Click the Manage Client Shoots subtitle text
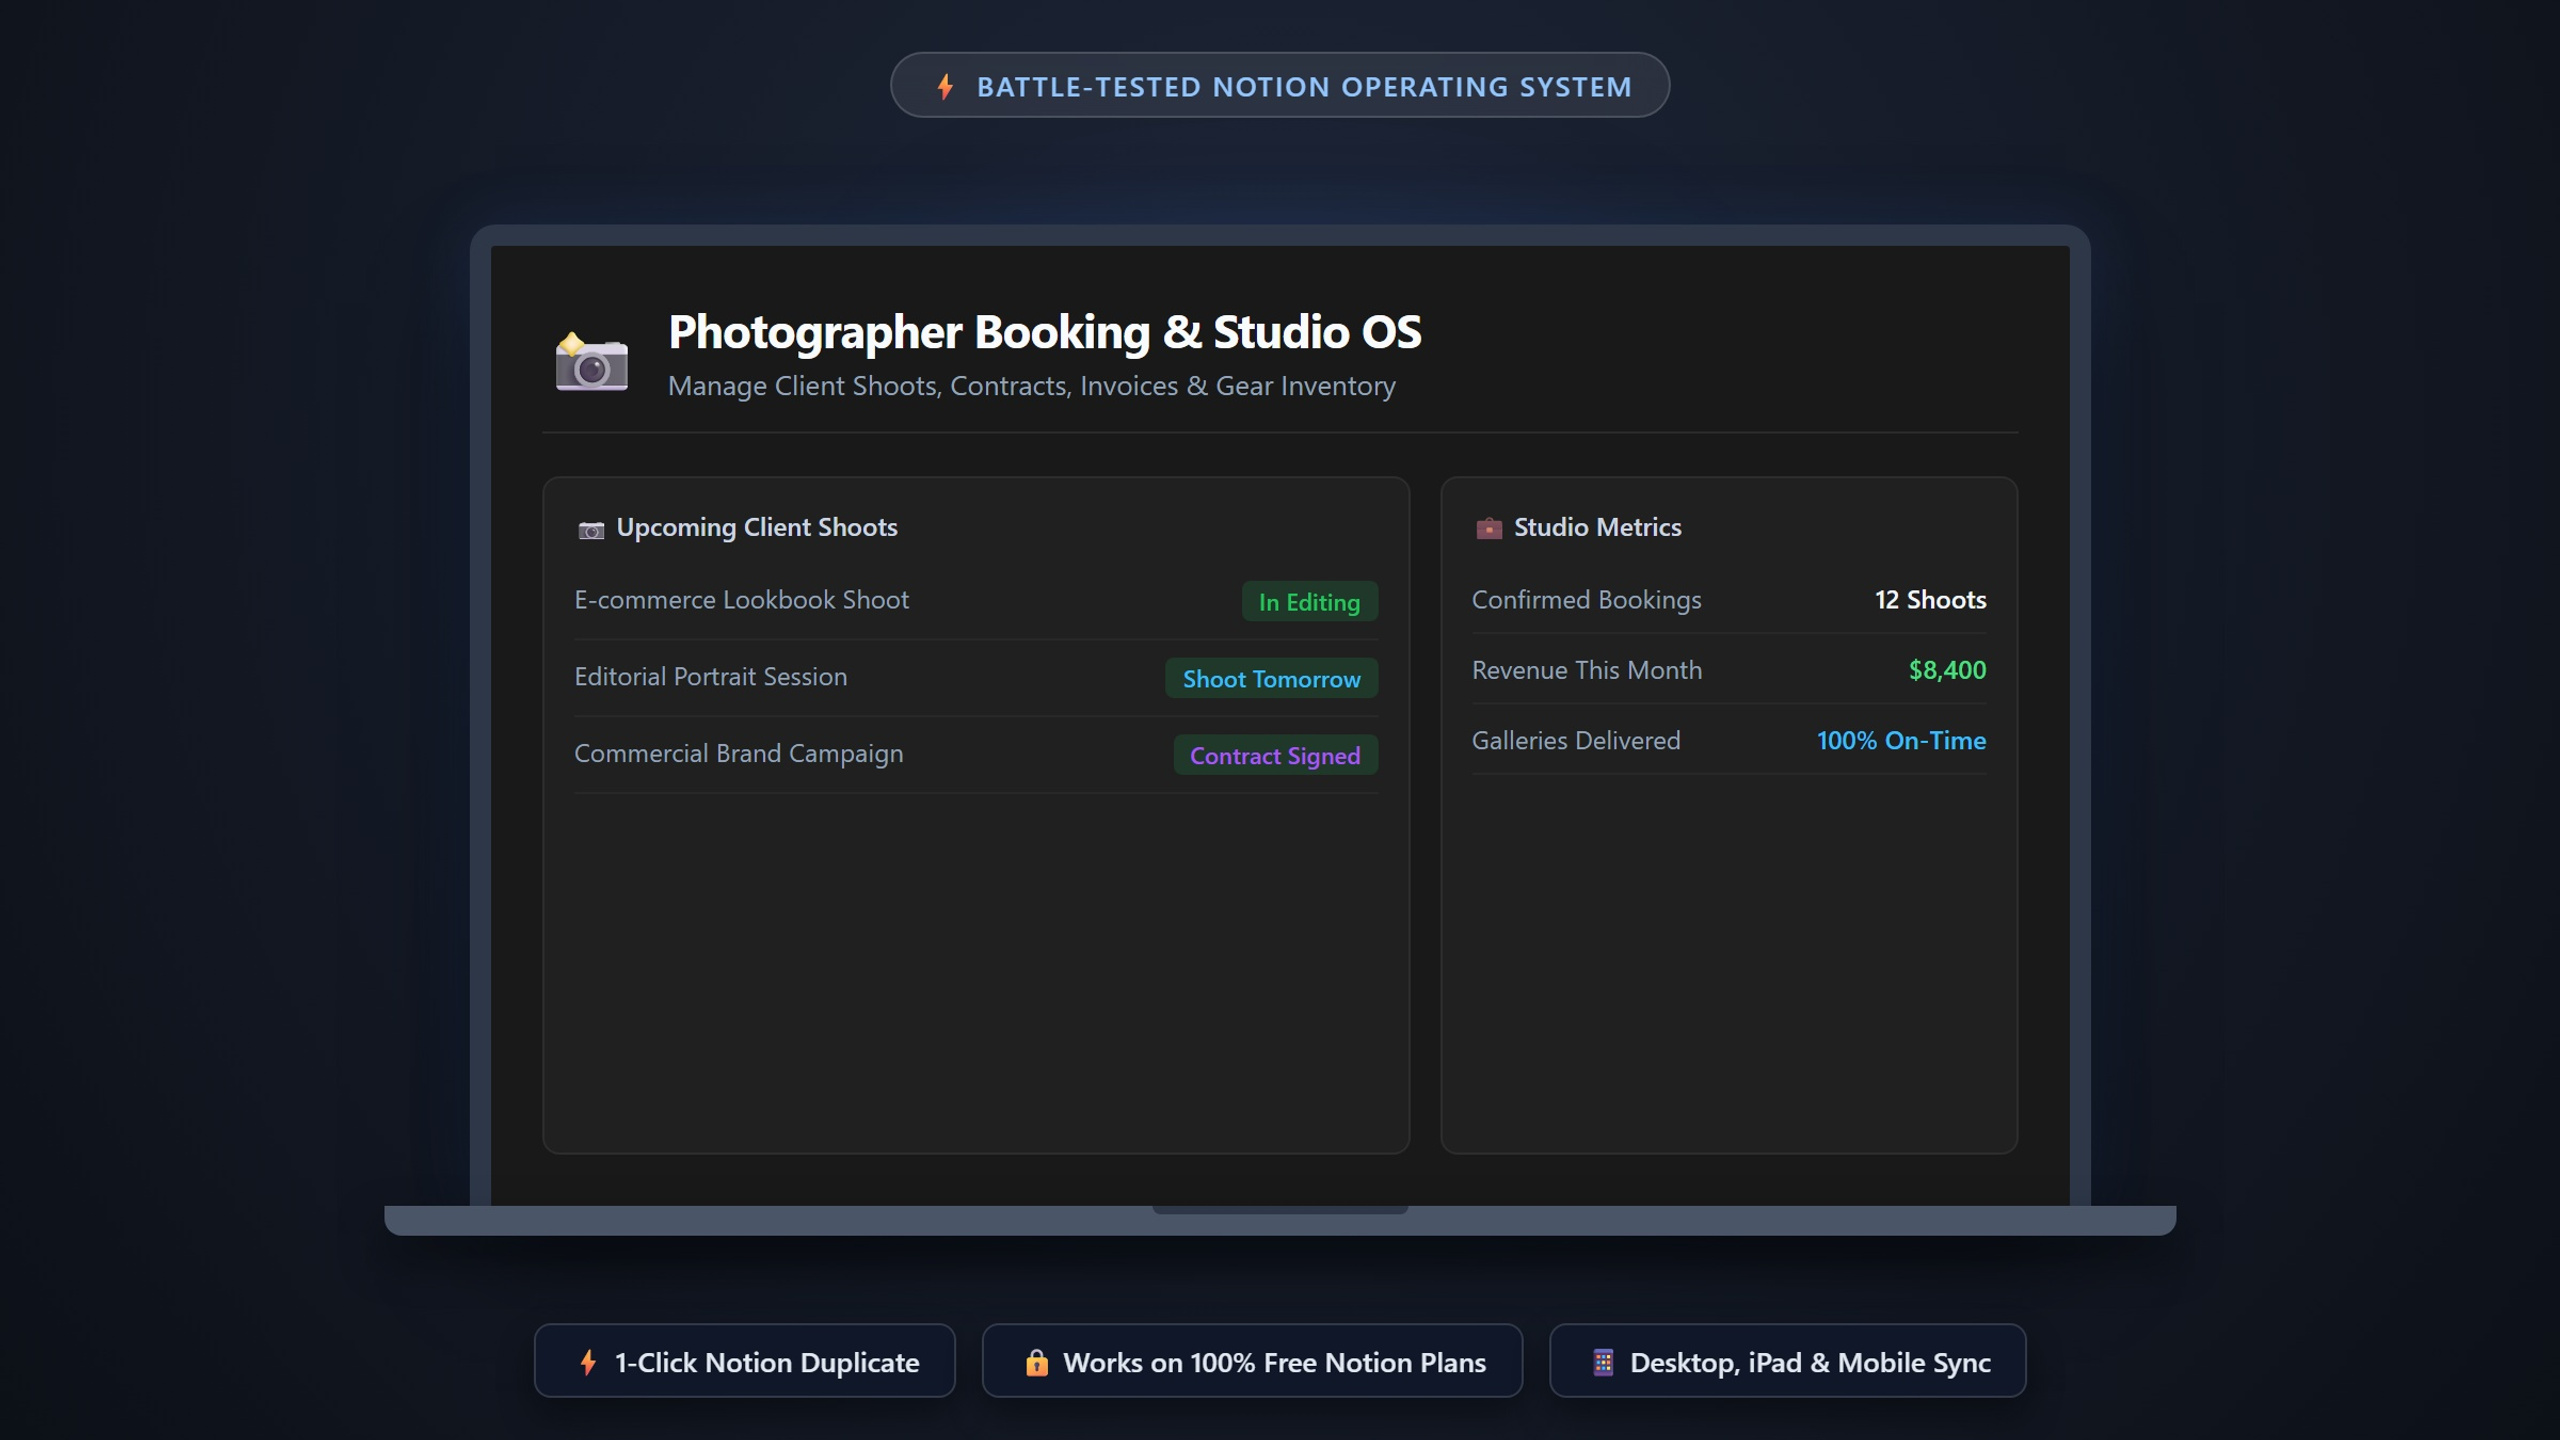The width and height of the screenshot is (2560, 1440). pos(1031,386)
